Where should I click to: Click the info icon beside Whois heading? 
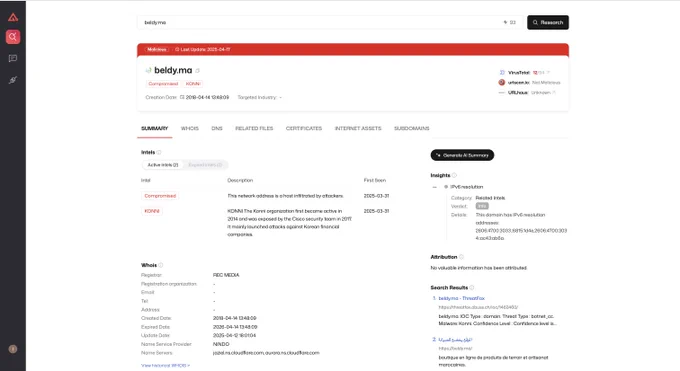(x=161, y=265)
